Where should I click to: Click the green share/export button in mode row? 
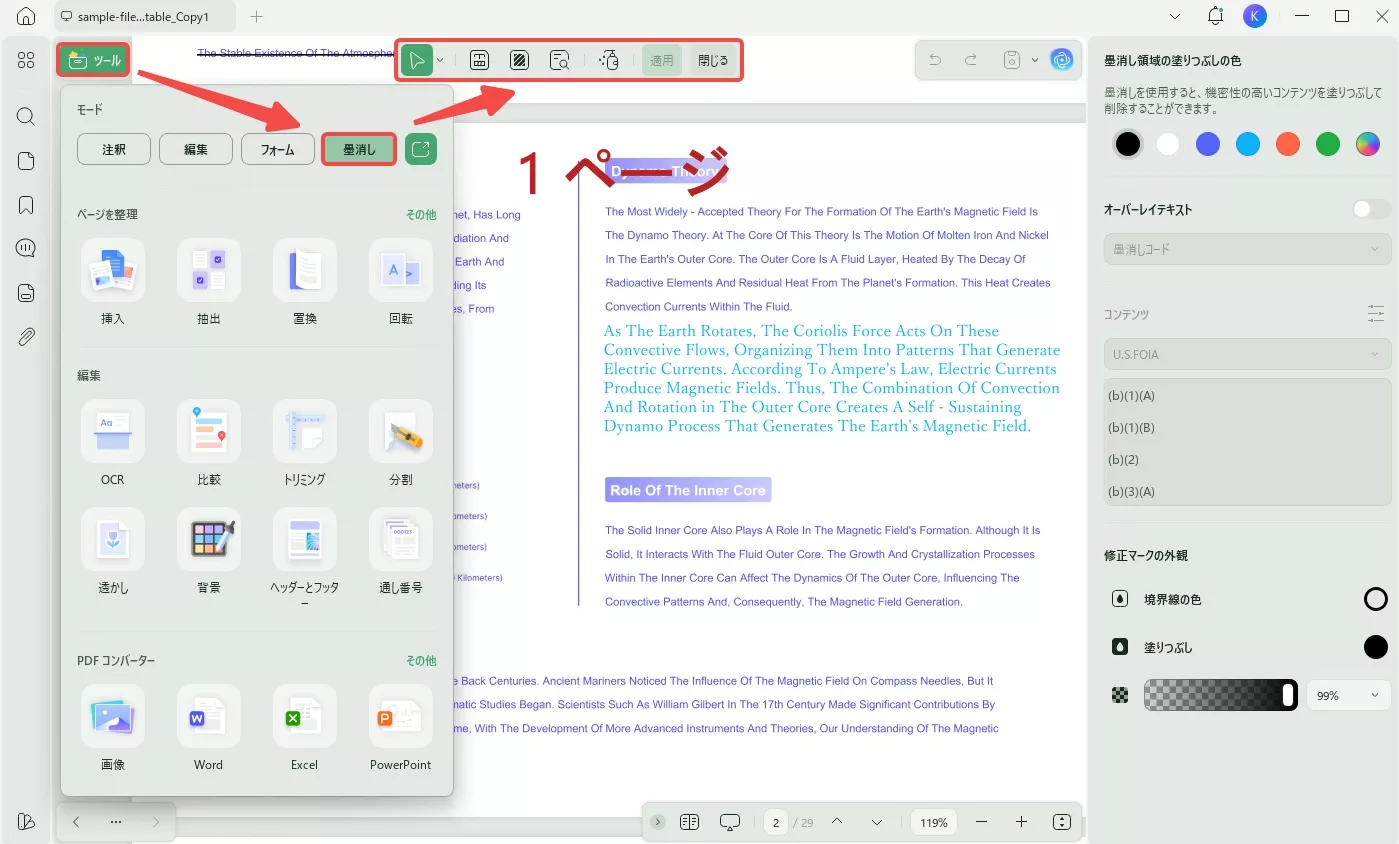tap(421, 149)
